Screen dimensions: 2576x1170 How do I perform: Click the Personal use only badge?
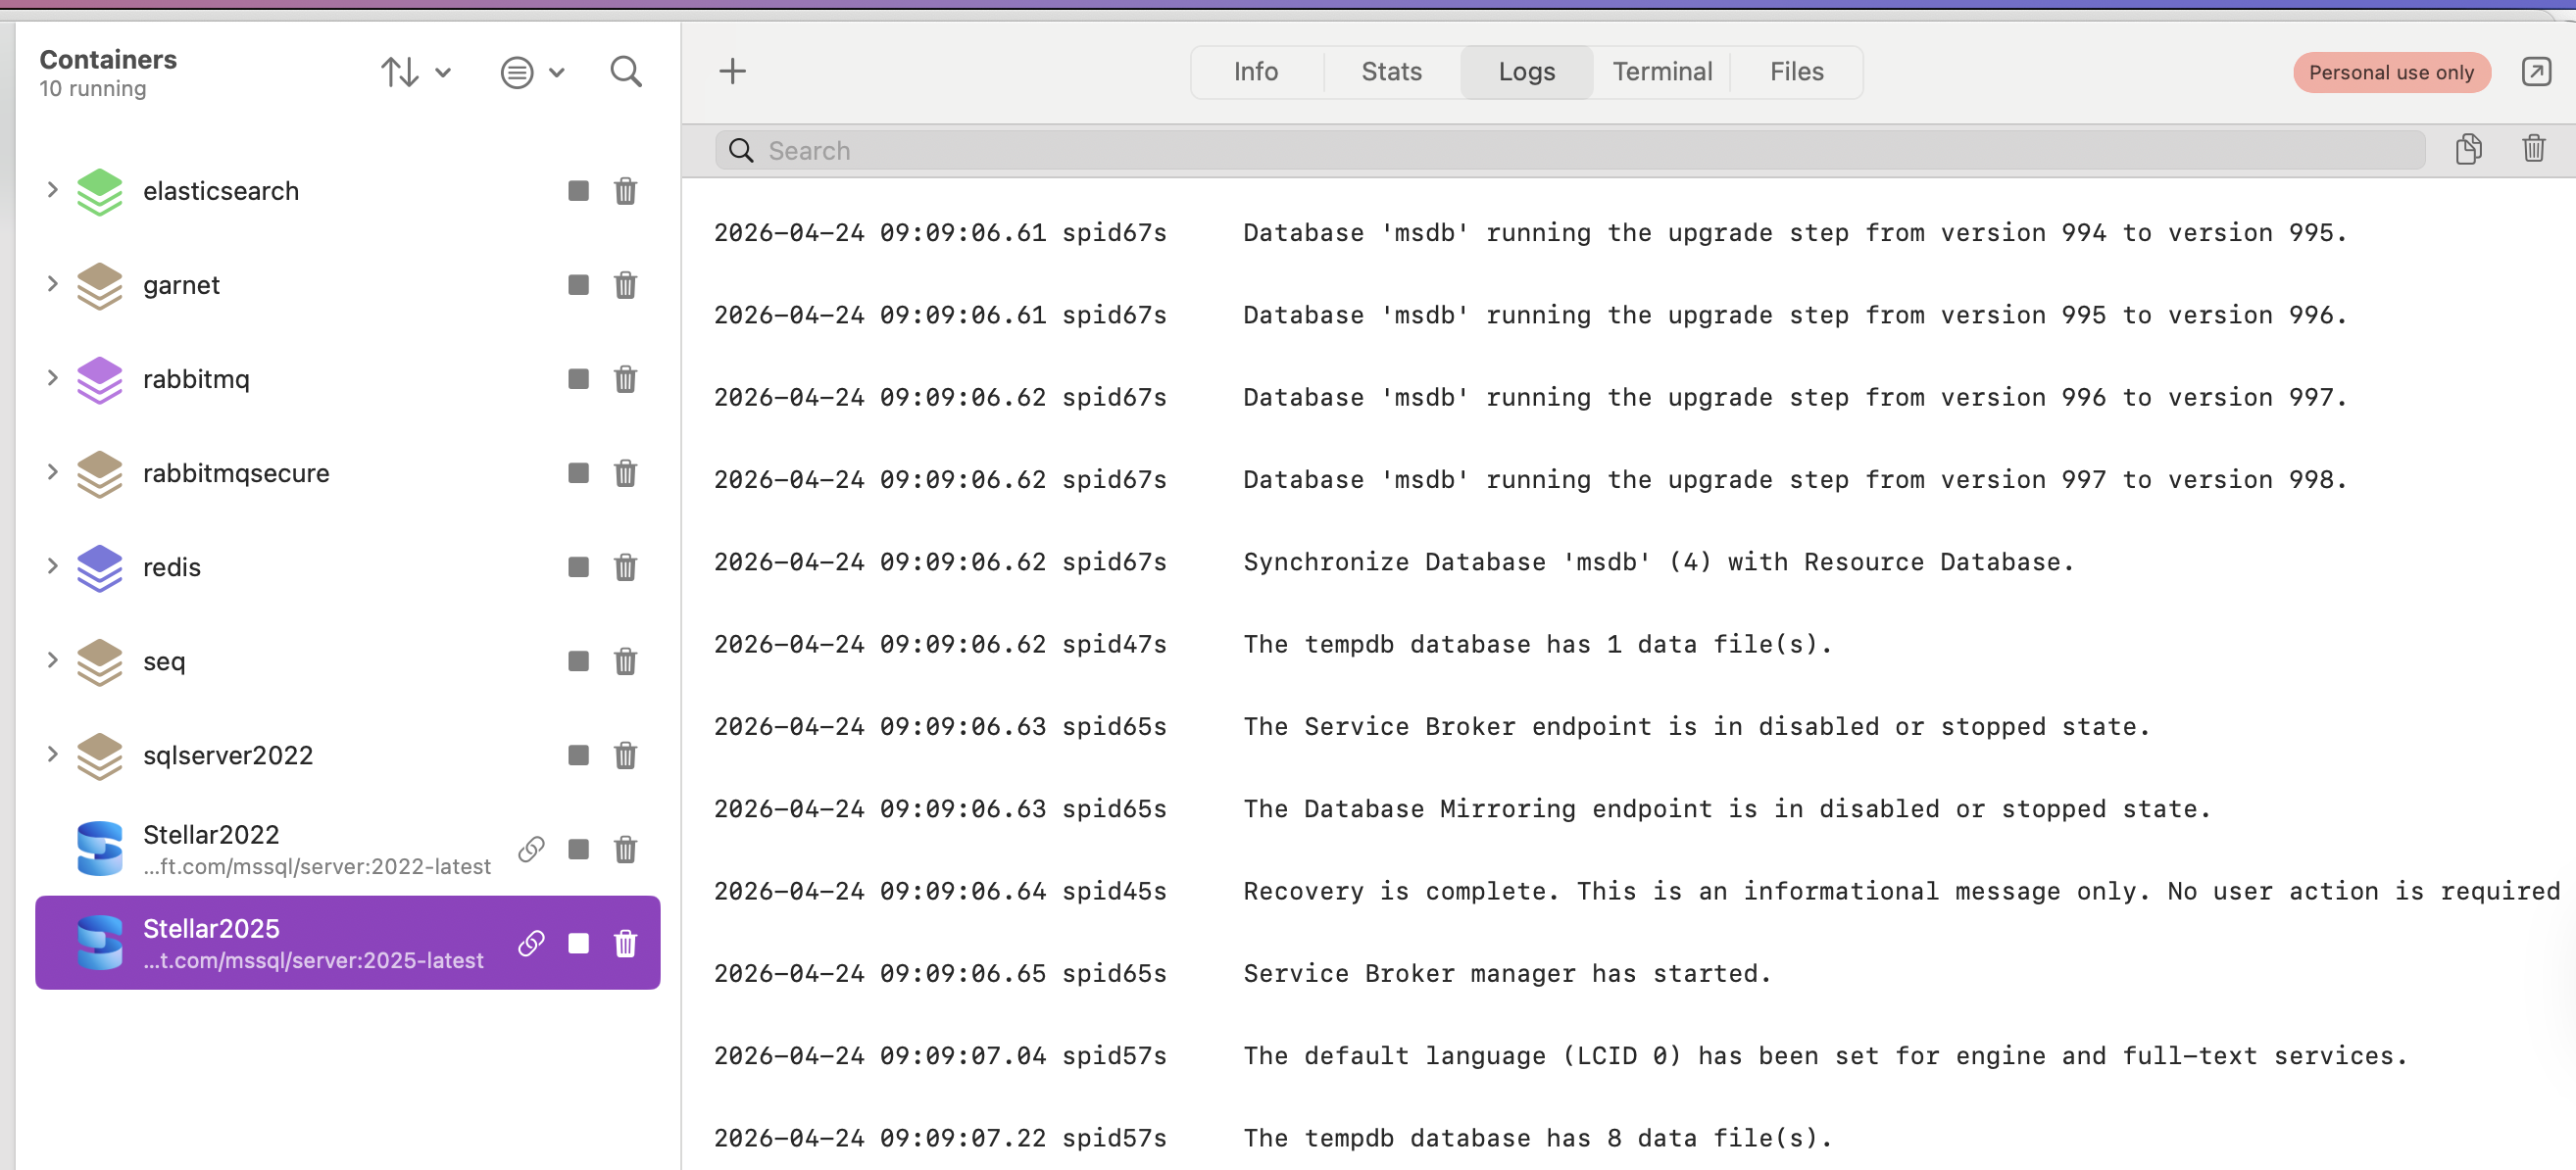(x=2391, y=72)
